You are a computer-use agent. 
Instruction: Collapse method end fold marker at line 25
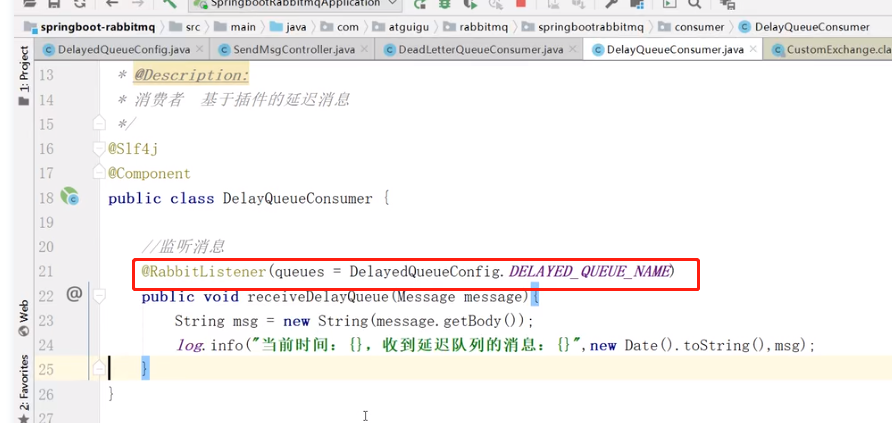pyautogui.click(x=100, y=368)
